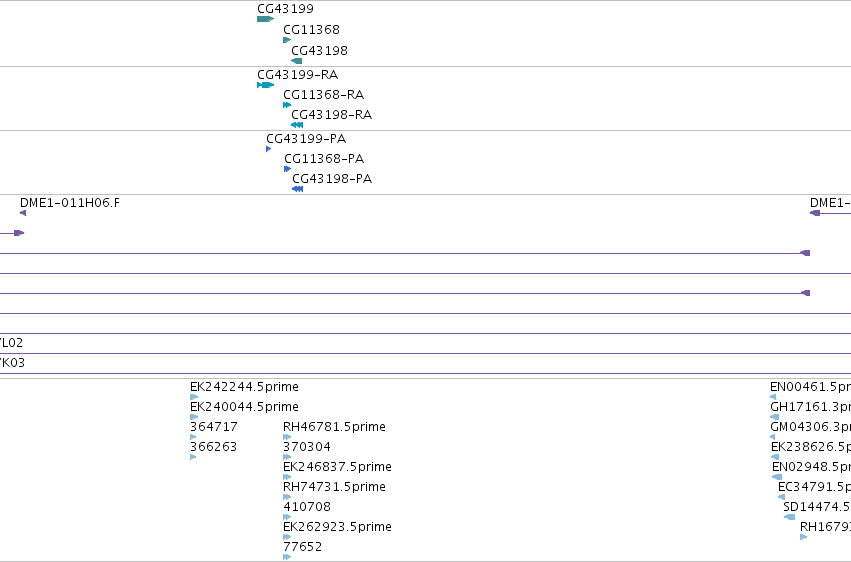Click the CG11368-PA protein glyph

coord(288,169)
